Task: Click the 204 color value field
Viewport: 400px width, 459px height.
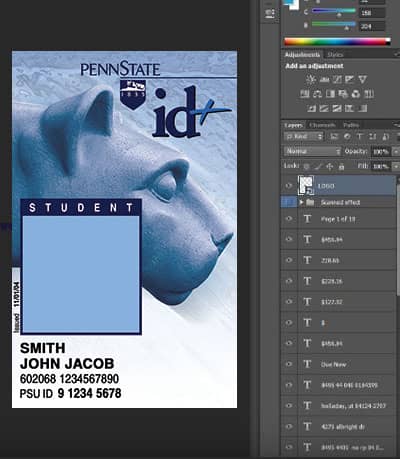Action: tap(372, 26)
